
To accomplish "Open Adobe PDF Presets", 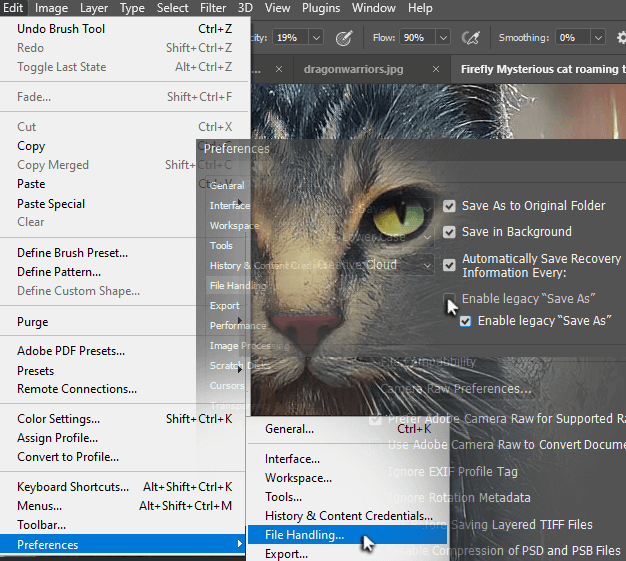I will coord(125,351).
